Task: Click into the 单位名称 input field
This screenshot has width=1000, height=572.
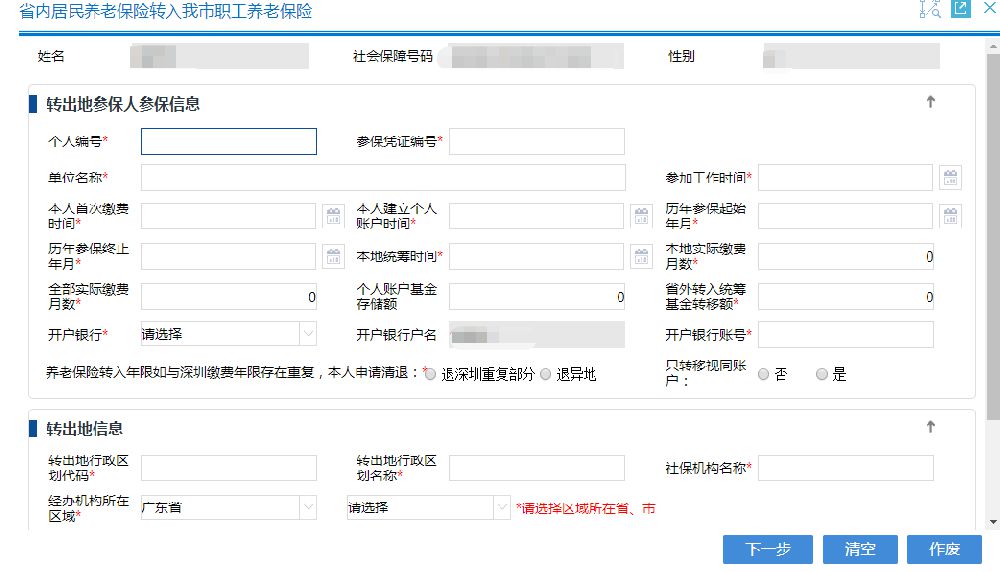Action: 383,178
